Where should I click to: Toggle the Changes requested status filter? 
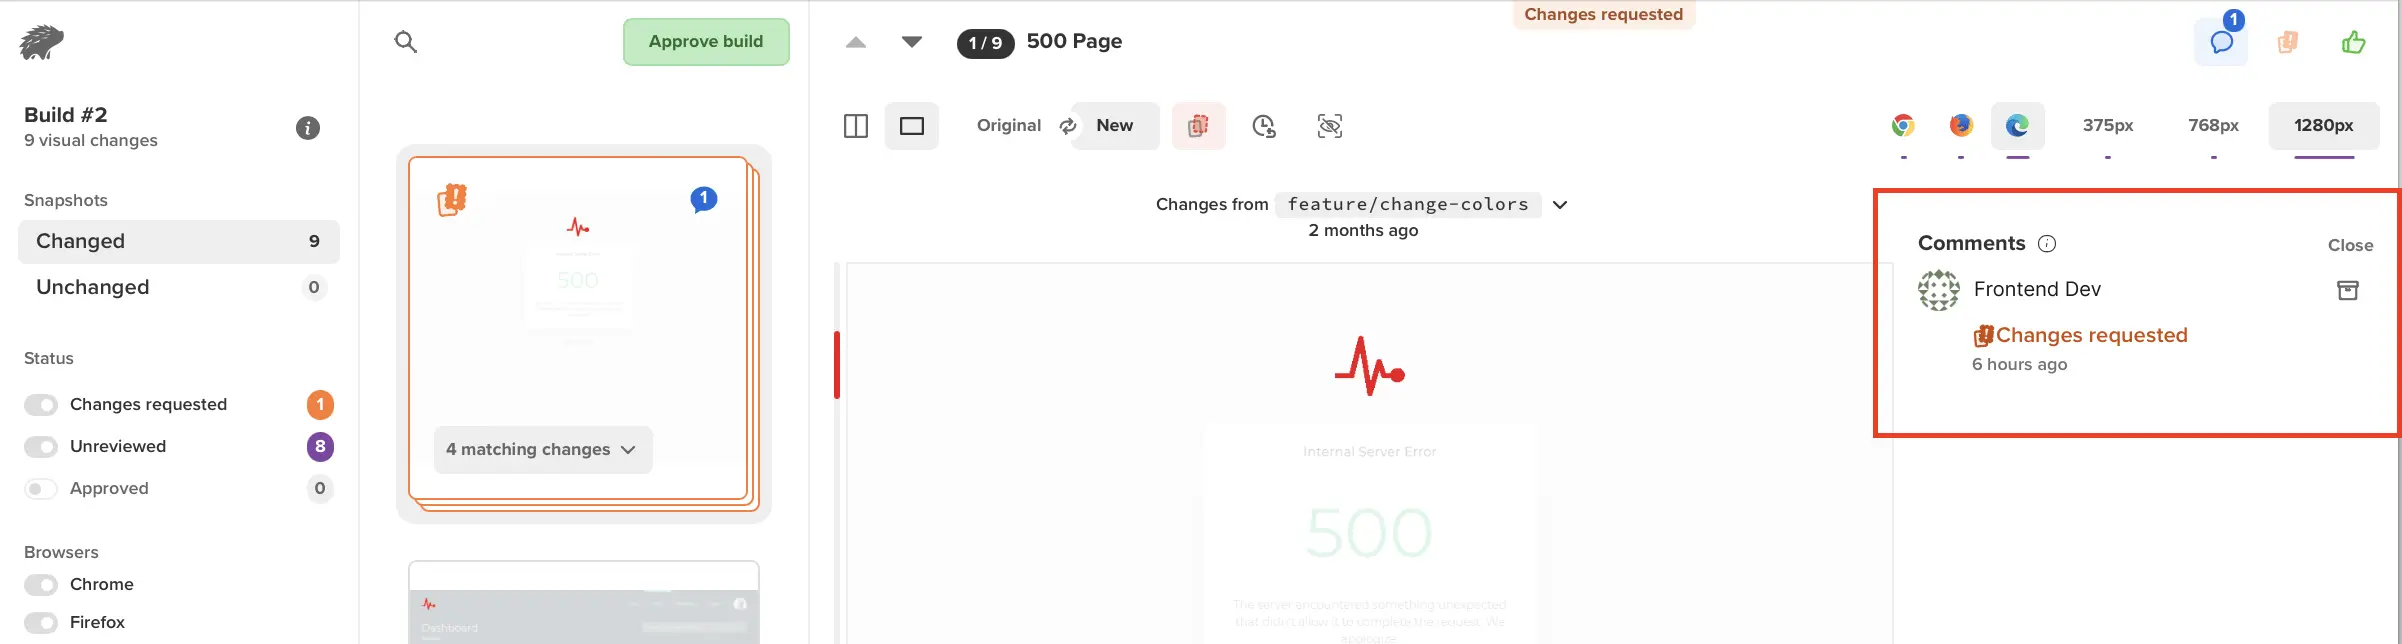click(x=41, y=405)
